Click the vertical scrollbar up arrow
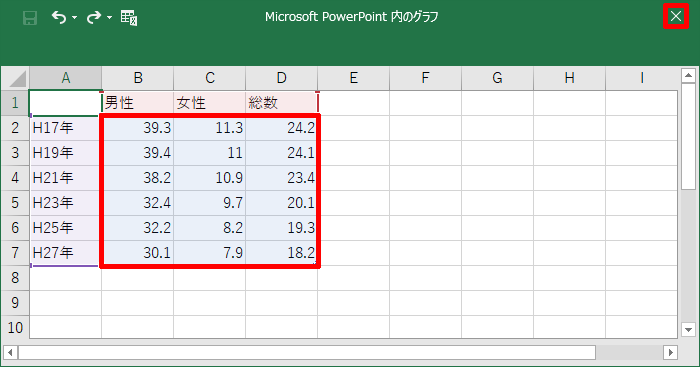The height and width of the screenshot is (367, 700). pos(688,75)
